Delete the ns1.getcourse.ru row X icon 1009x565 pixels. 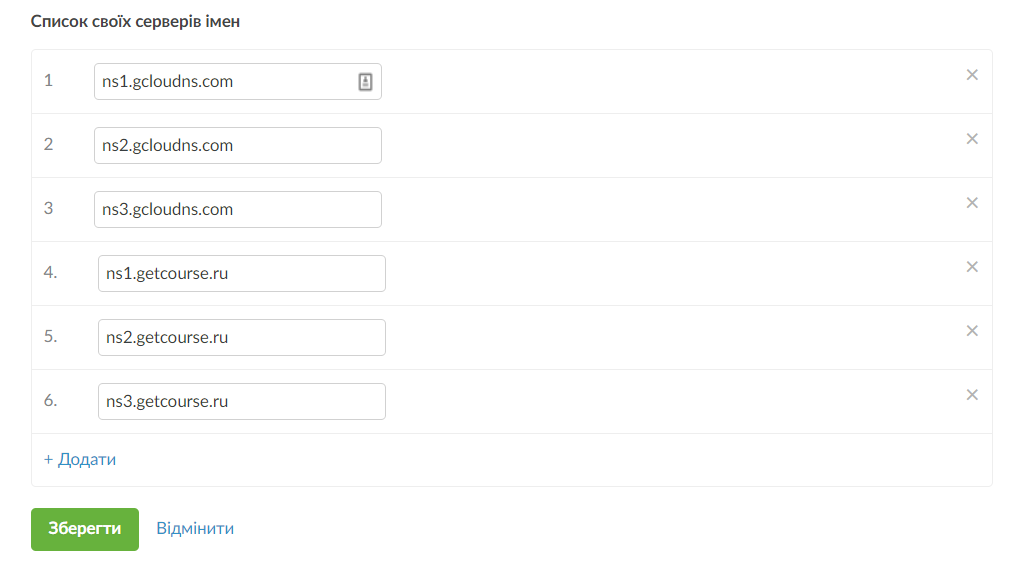tap(971, 267)
